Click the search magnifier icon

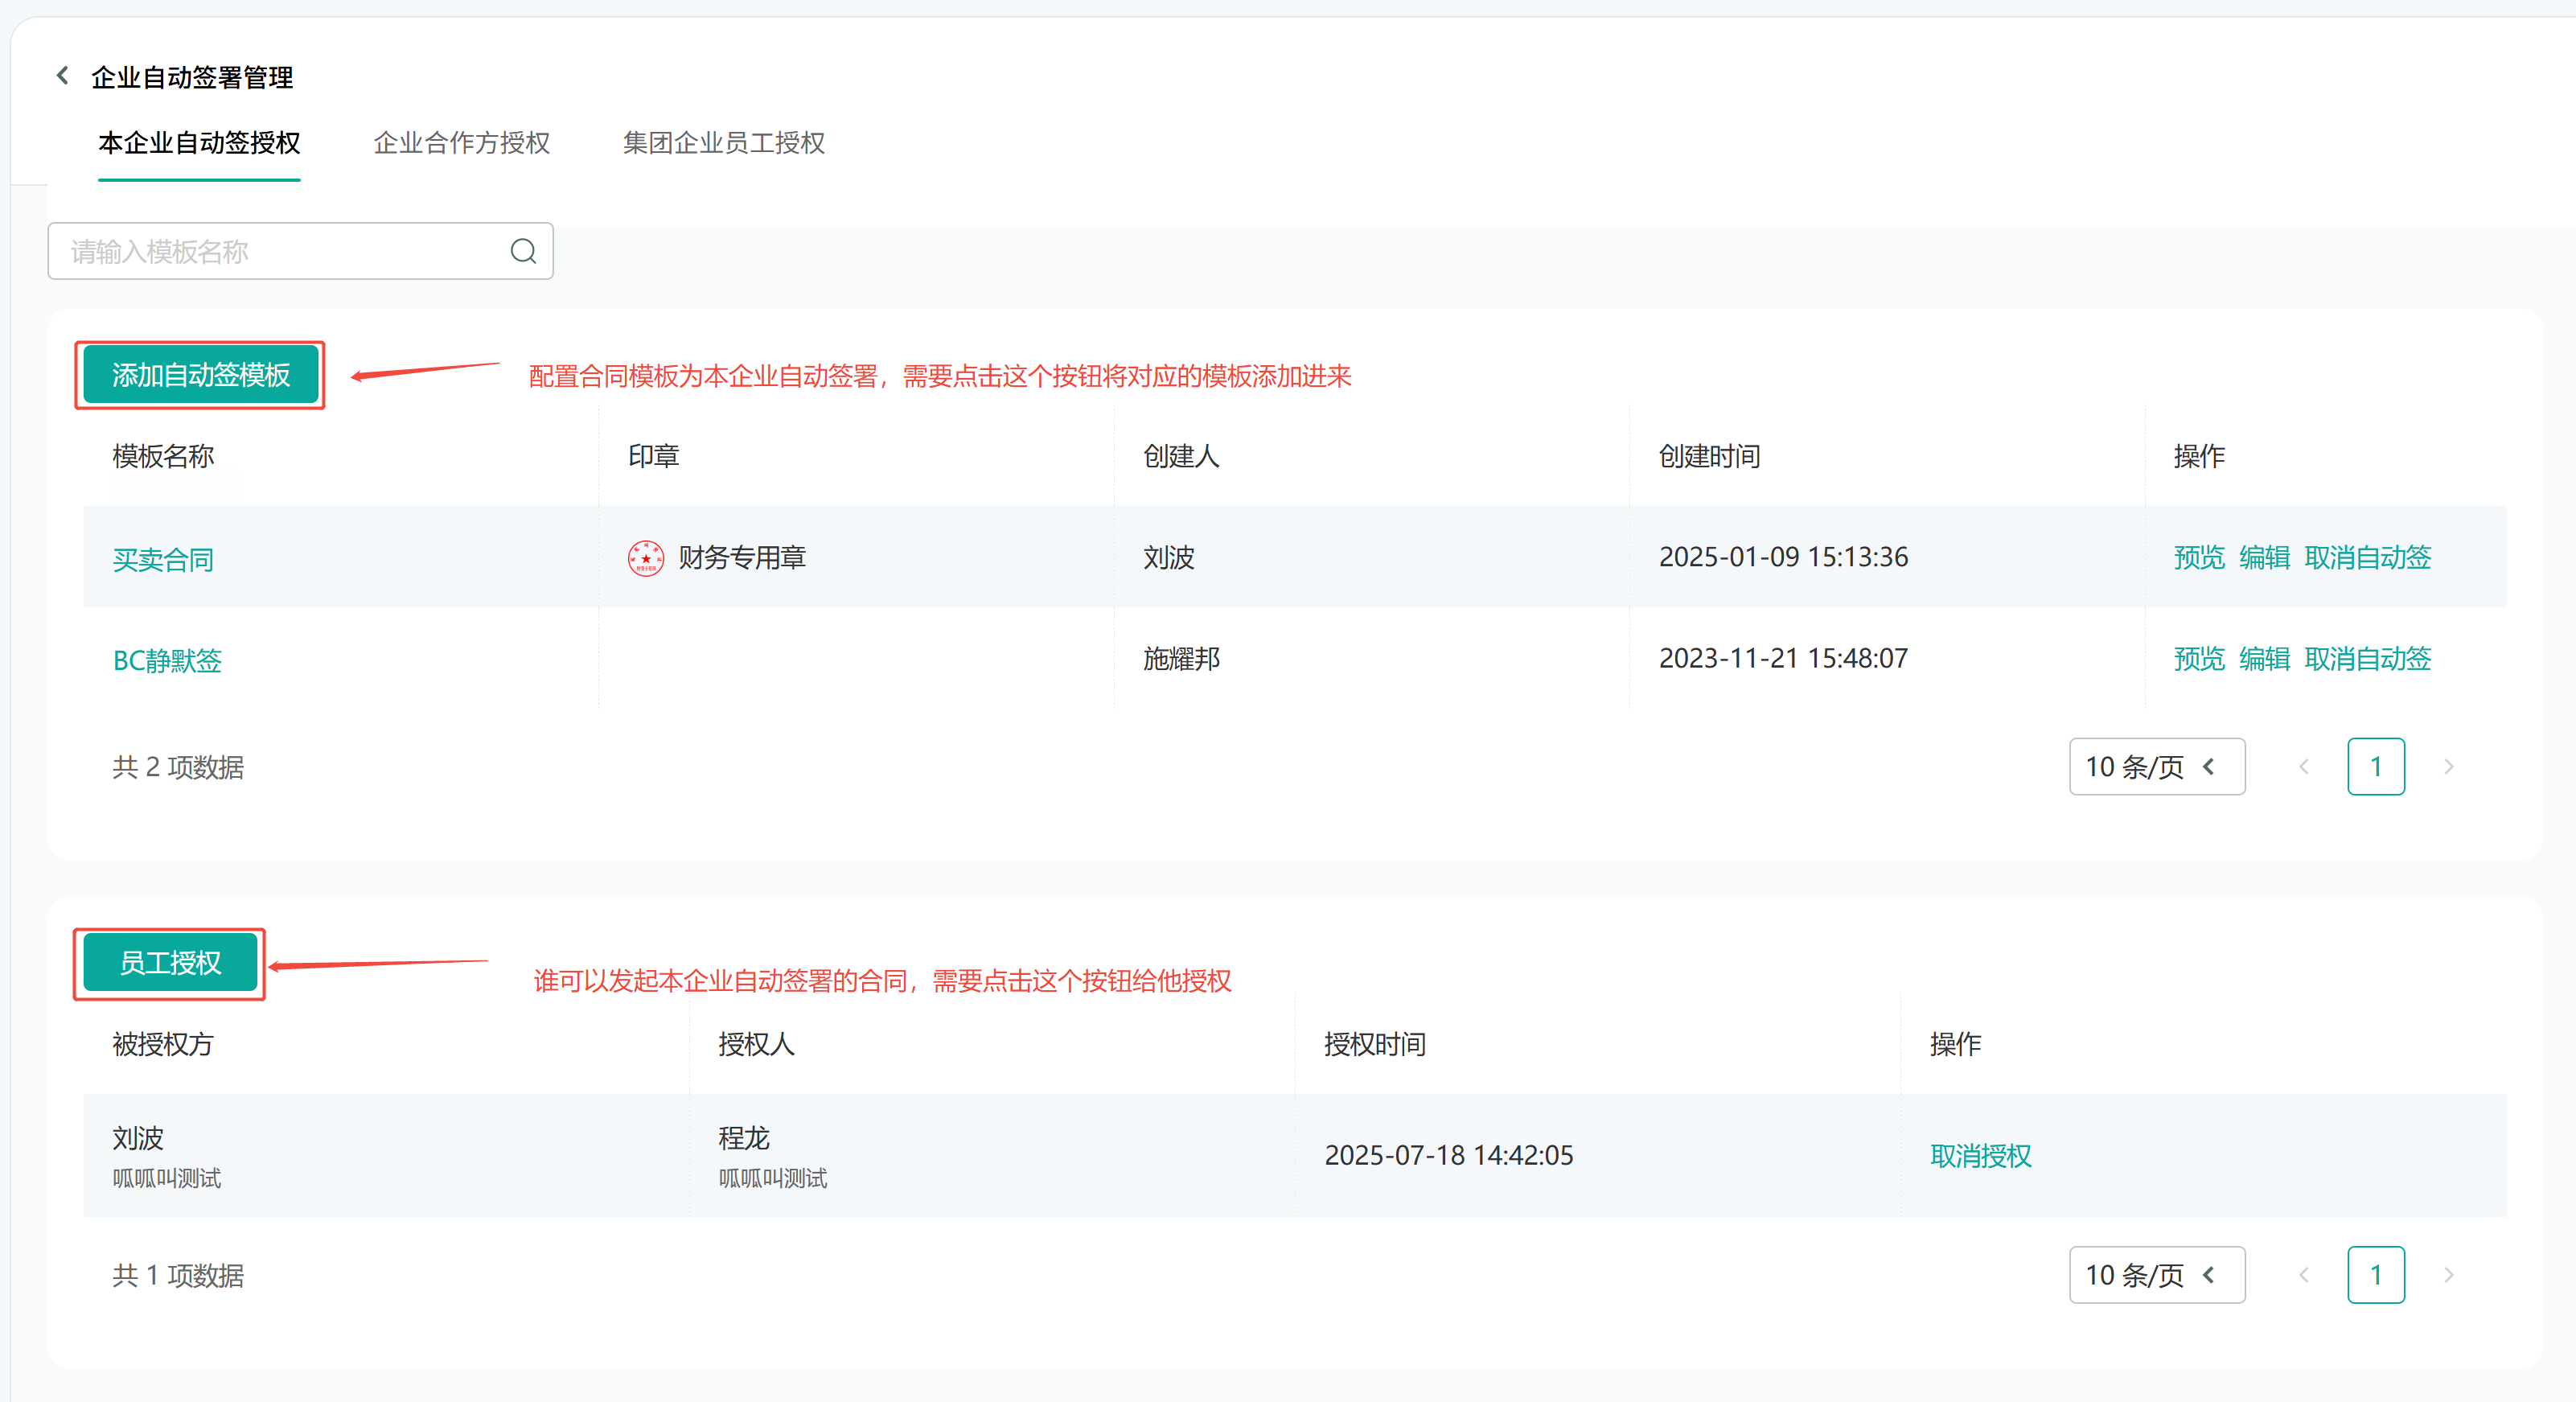[x=523, y=251]
